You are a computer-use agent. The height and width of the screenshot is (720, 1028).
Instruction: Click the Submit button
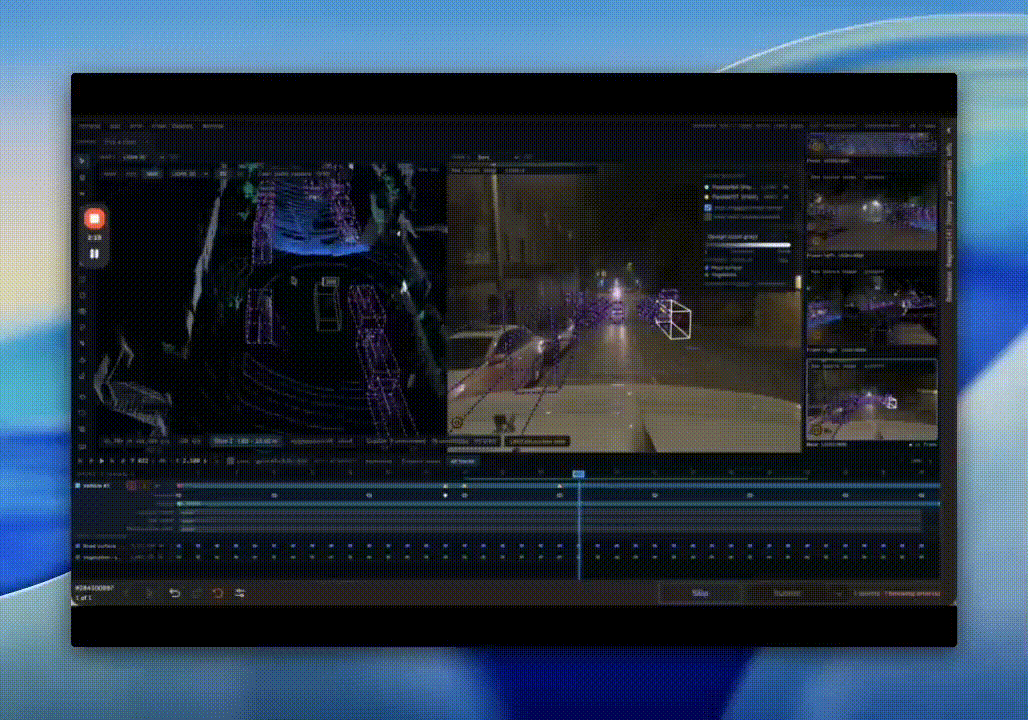(x=787, y=593)
